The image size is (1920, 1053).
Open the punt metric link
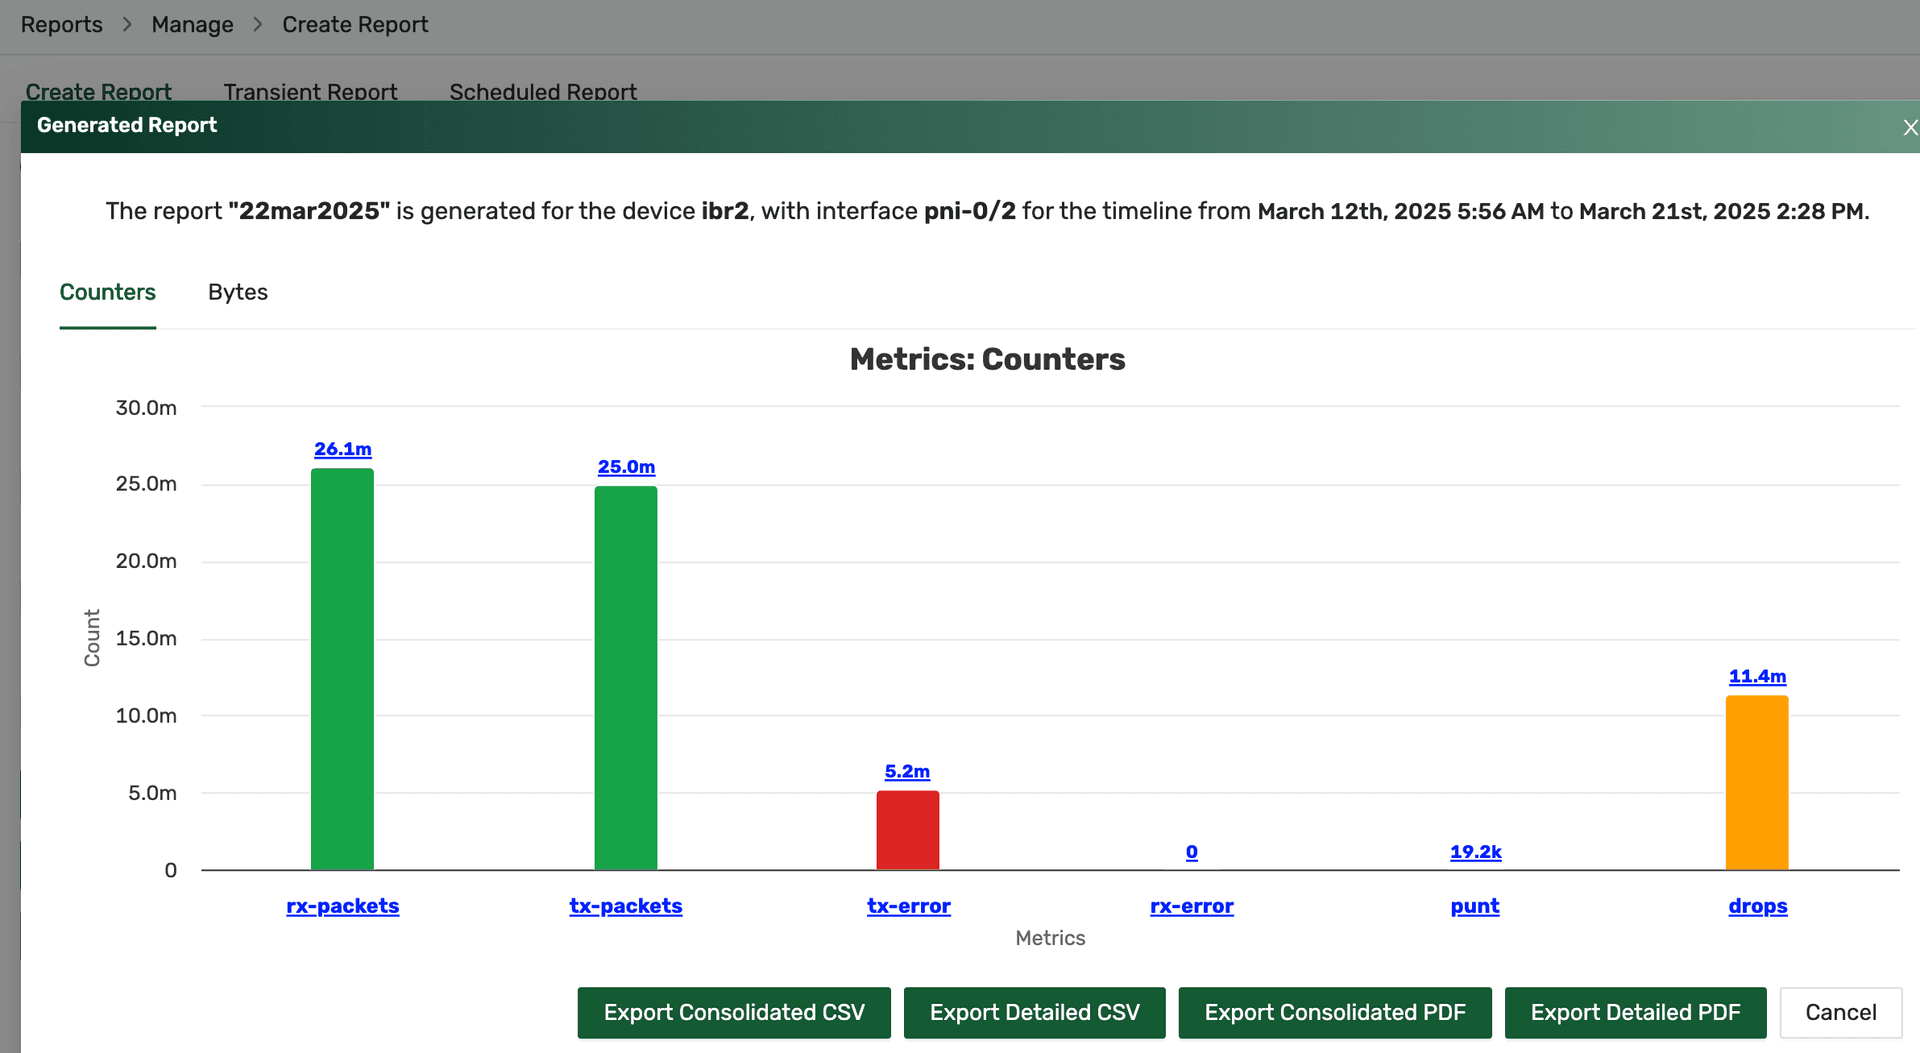tap(1475, 906)
